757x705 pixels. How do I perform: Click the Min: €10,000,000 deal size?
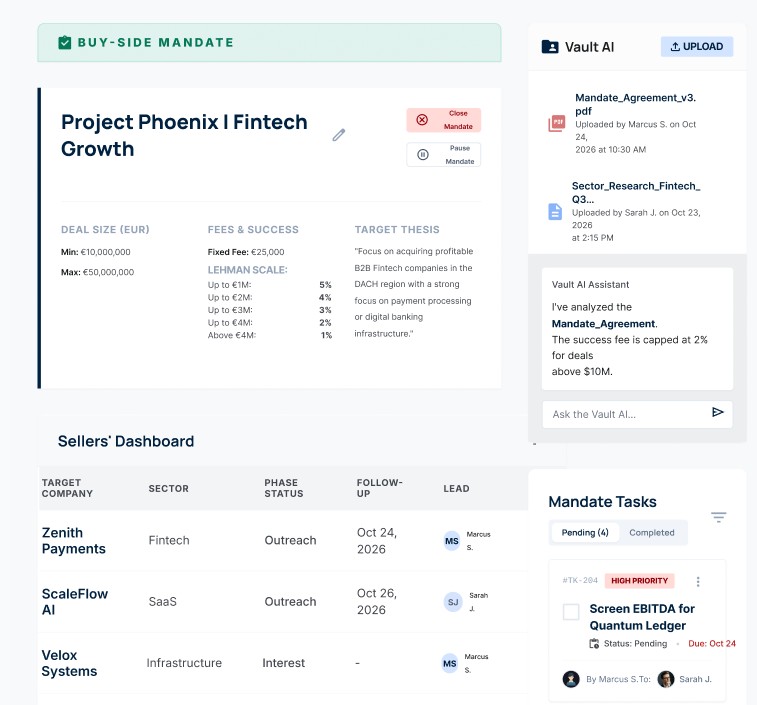(x=96, y=252)
